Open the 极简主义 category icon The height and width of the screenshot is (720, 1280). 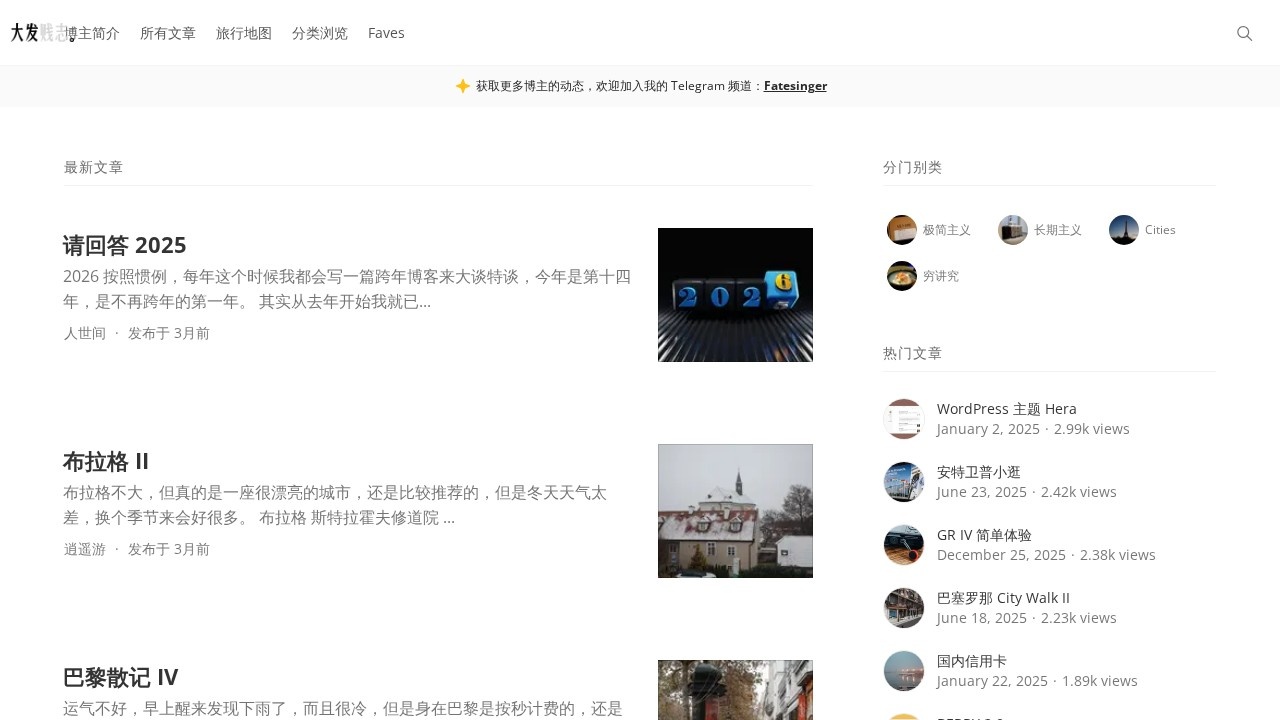tap(901, 229)
